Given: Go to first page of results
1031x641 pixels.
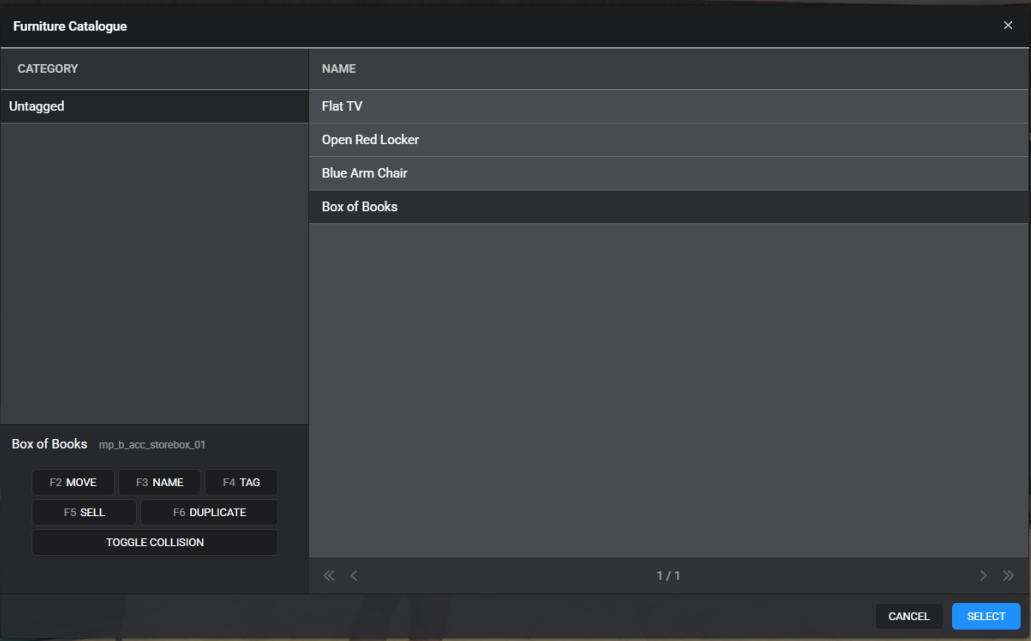Looking at the screenshot, I should coord(329,575).
